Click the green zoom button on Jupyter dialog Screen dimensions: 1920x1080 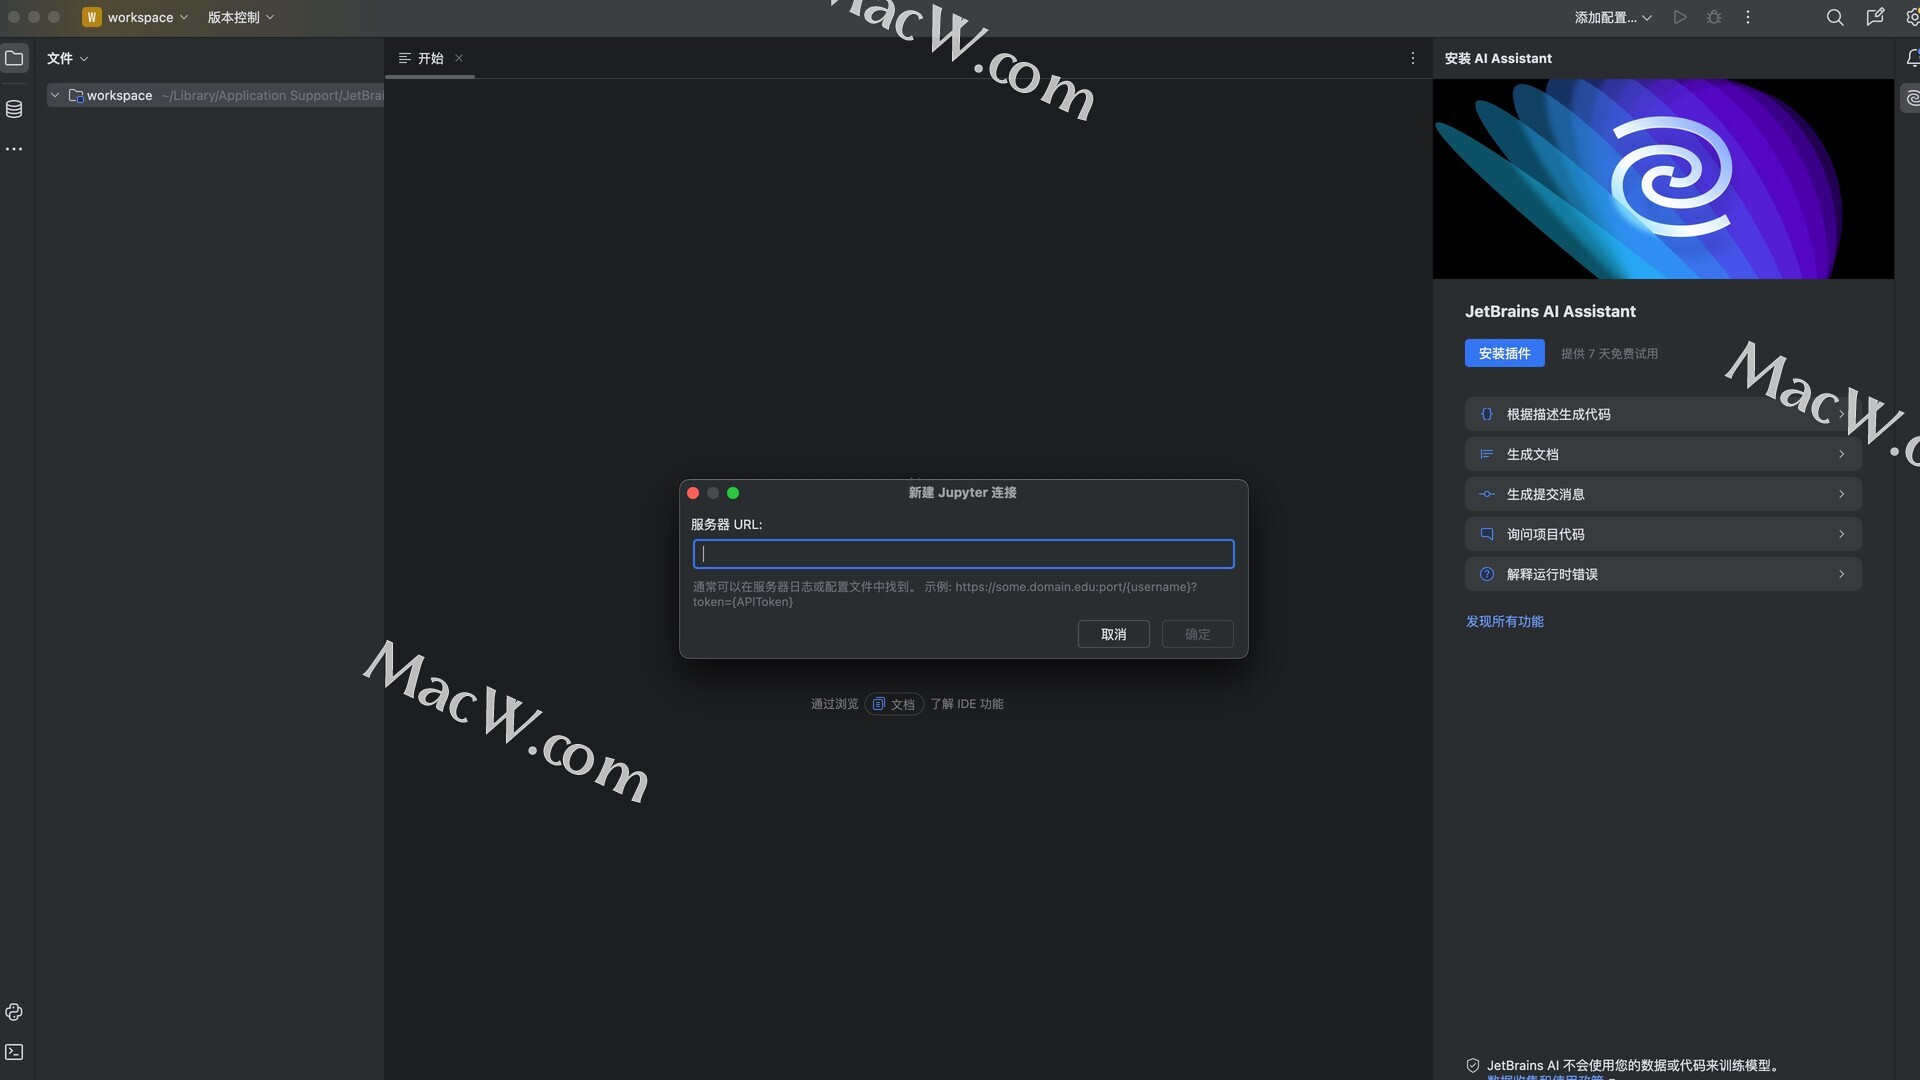click(x=733, y=493)
